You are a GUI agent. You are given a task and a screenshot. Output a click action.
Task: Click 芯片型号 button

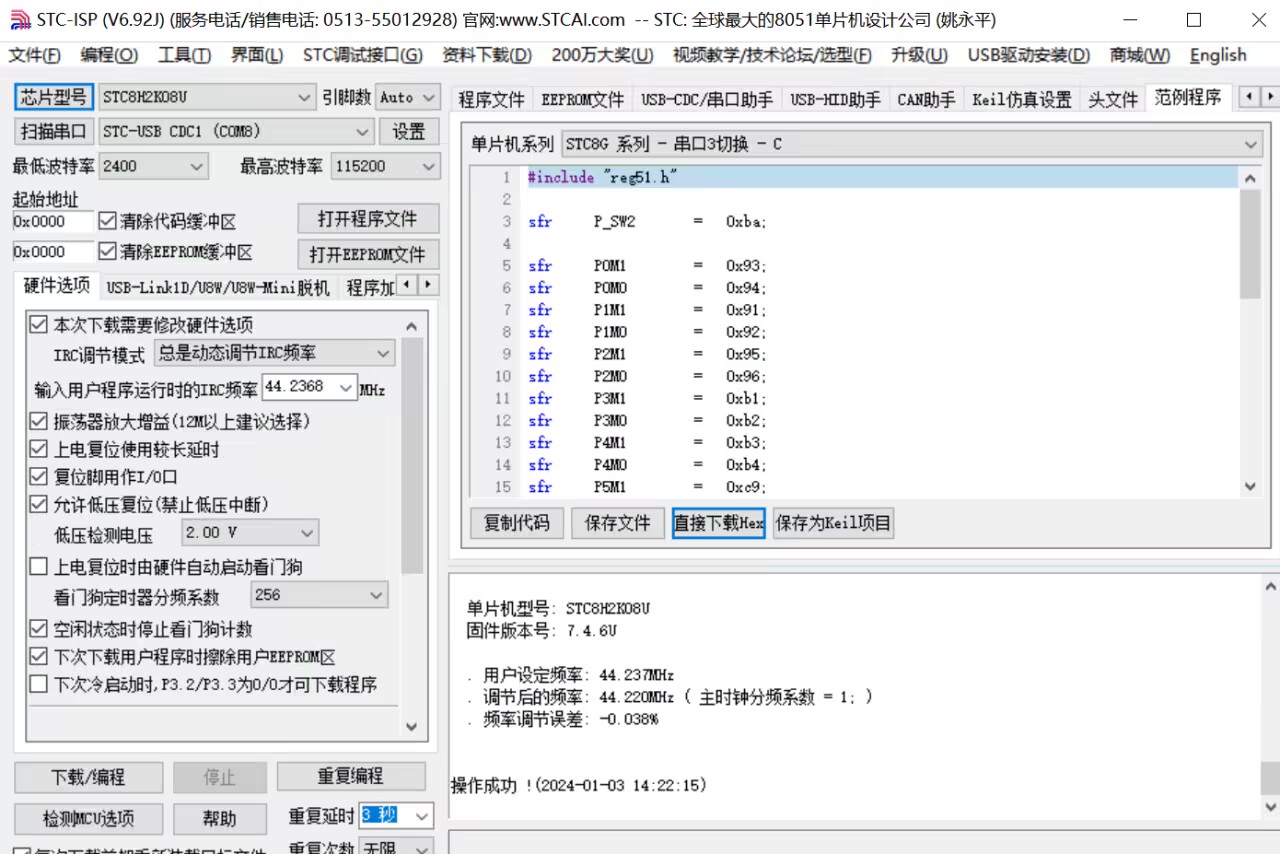[x=54, y=97]
